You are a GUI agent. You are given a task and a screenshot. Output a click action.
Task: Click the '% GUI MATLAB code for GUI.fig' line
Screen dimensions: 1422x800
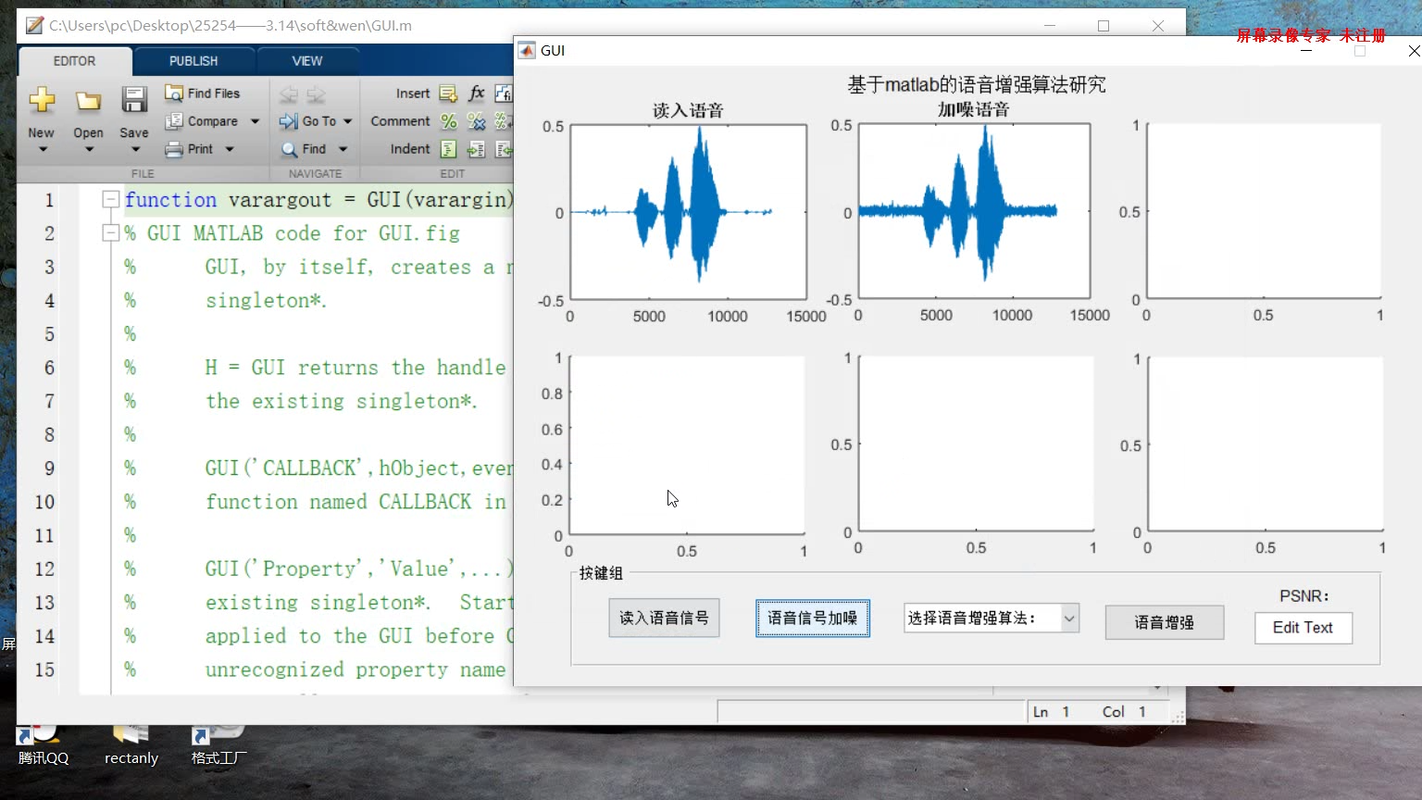[x=292, y=233]
